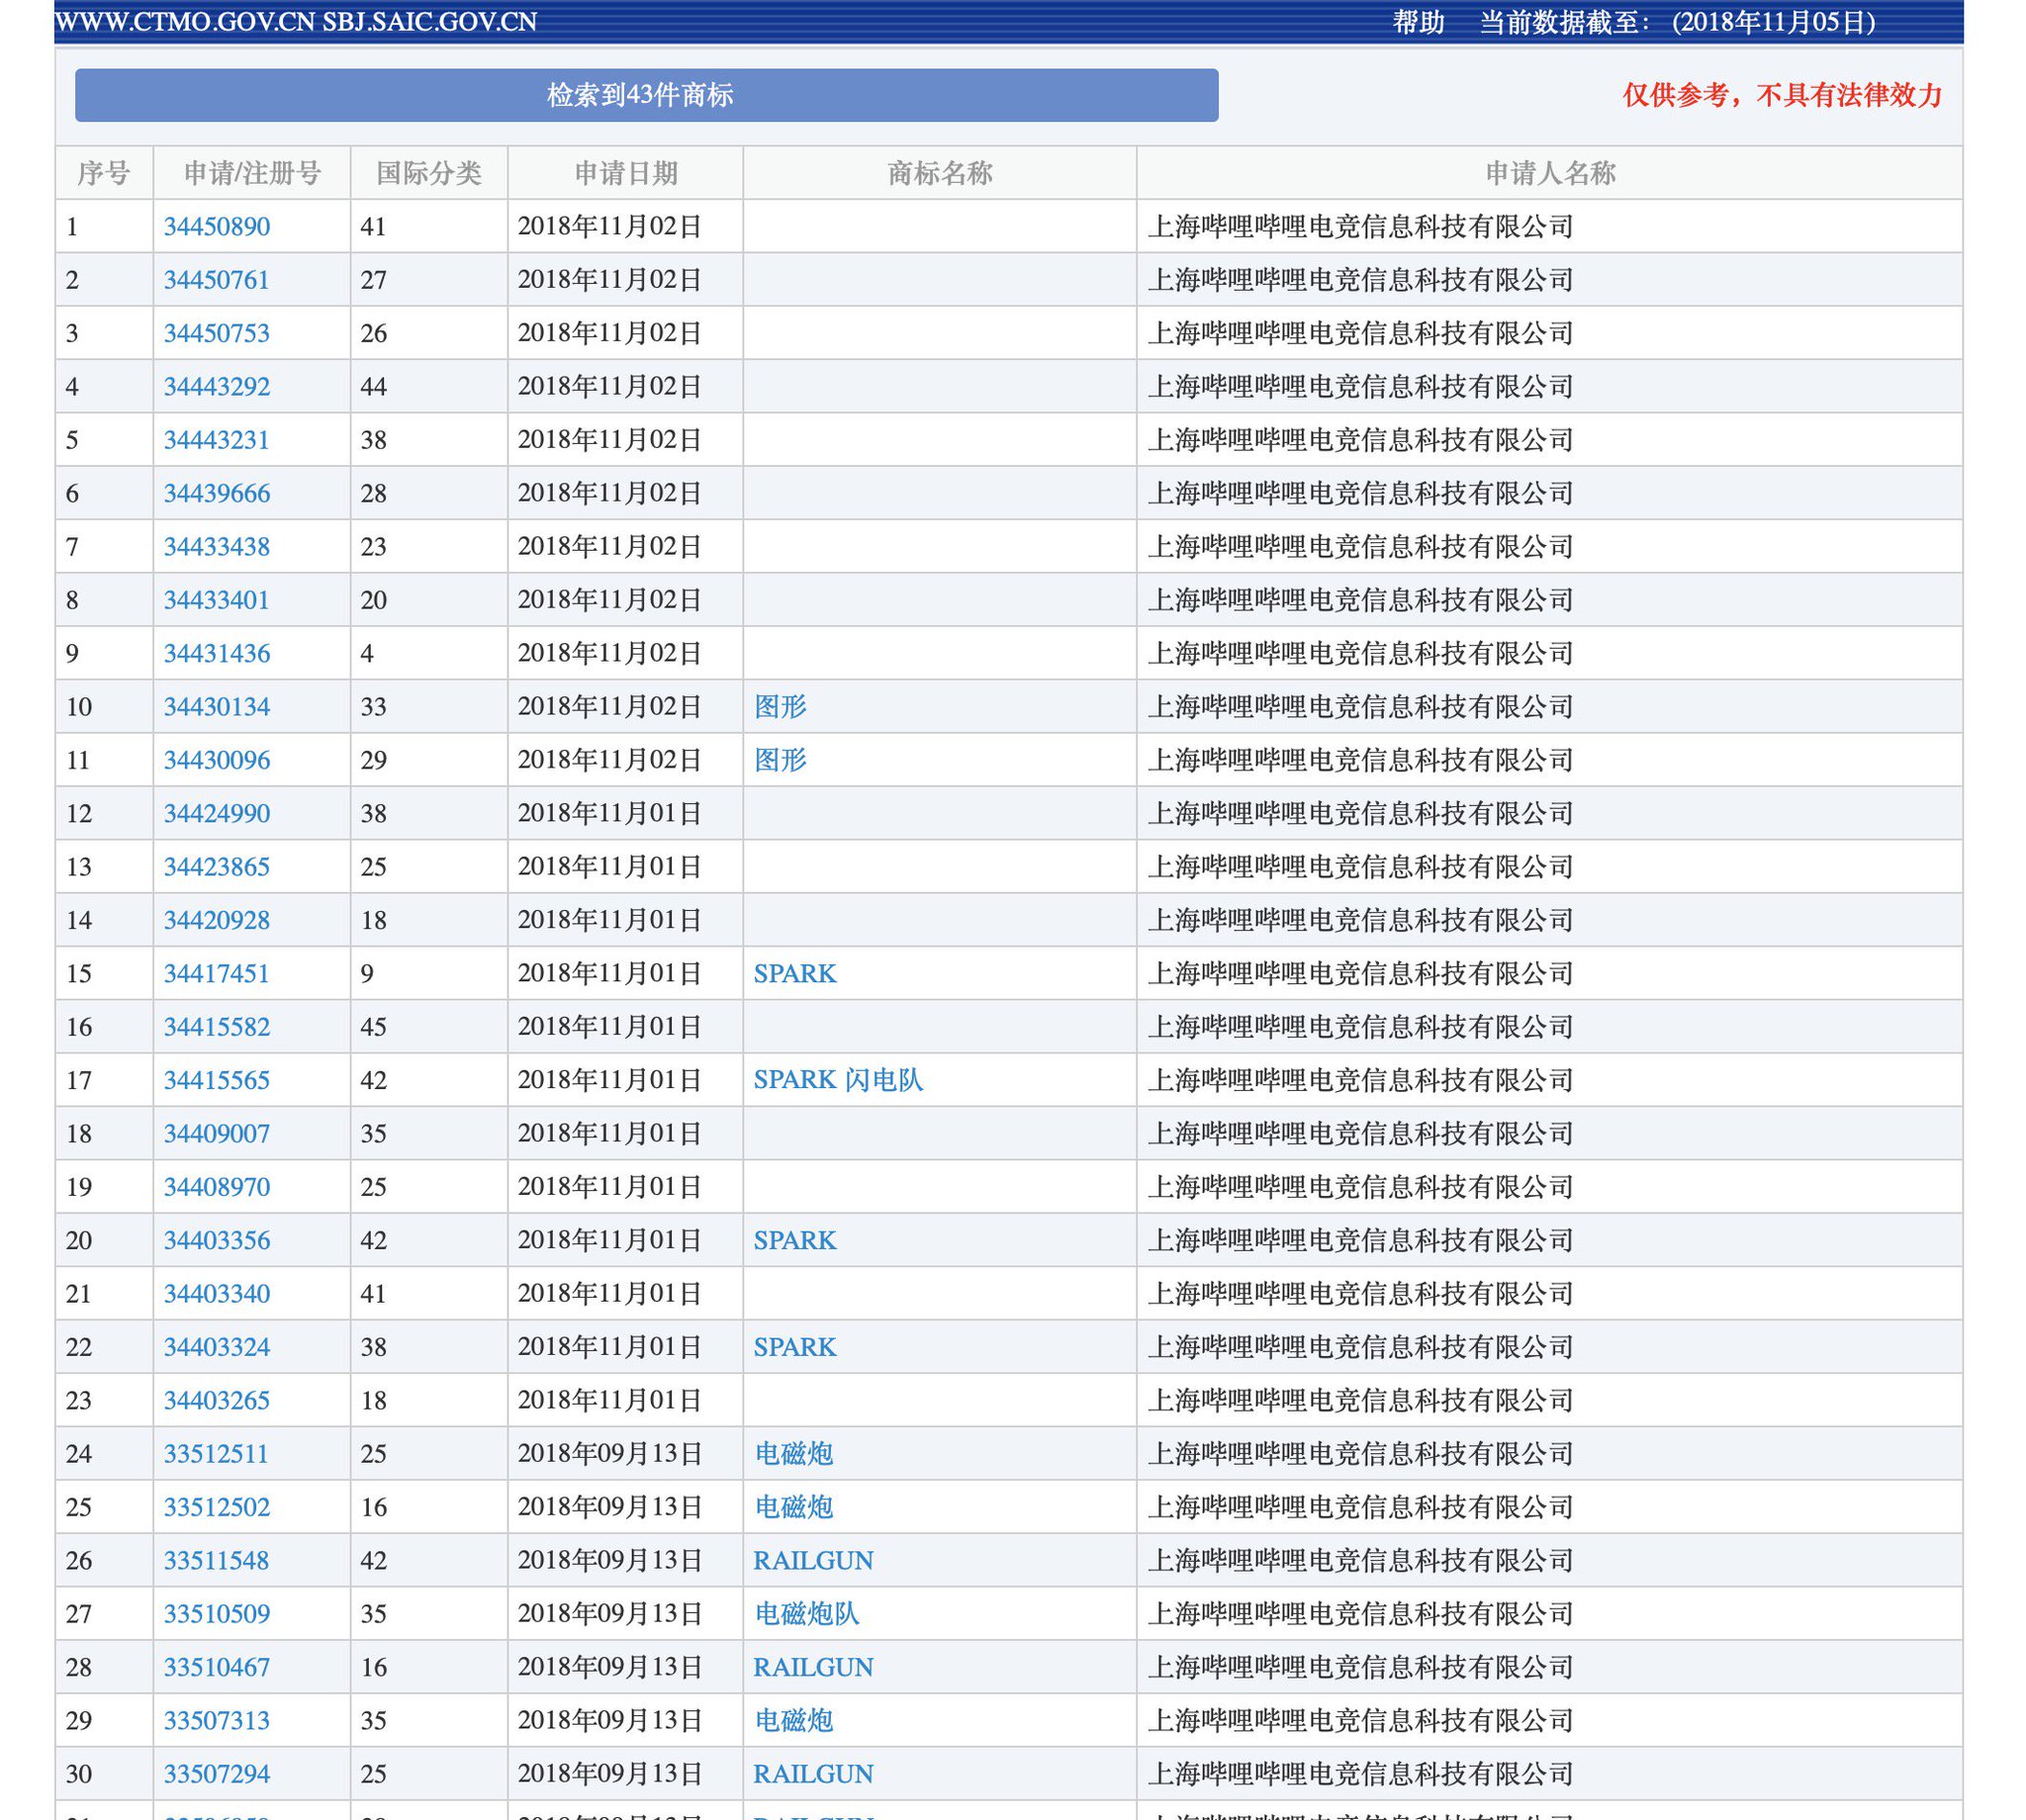The width and height of the screenshot is (2026, 1820).
Task: Open application number 33511548
Action: 217,1560
